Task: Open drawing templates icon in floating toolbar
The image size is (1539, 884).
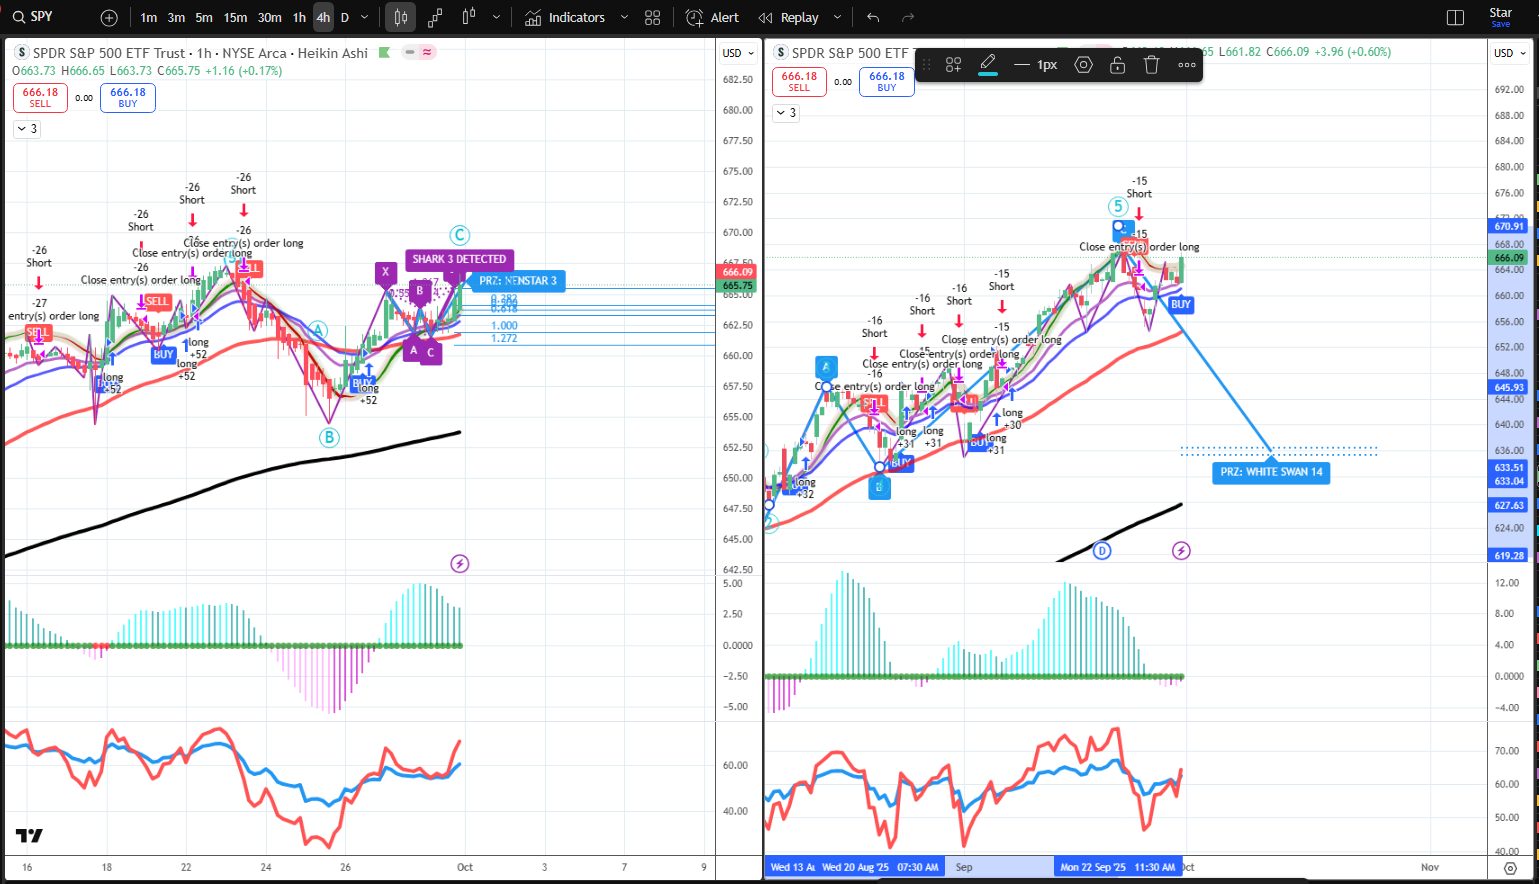Action: point(953,65)
